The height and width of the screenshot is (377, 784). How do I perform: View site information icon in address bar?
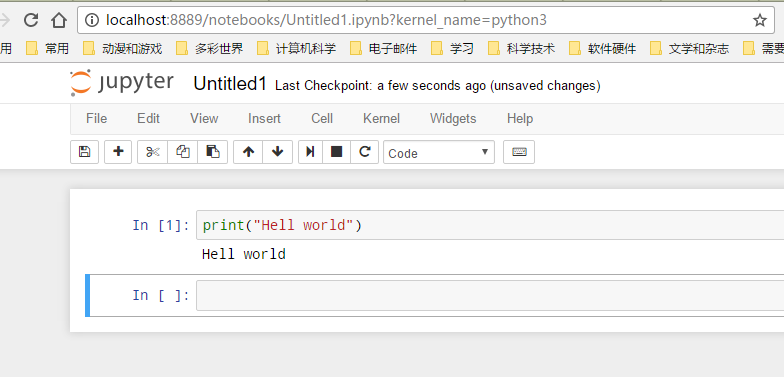pyautogui.click(x=92, y=20)
